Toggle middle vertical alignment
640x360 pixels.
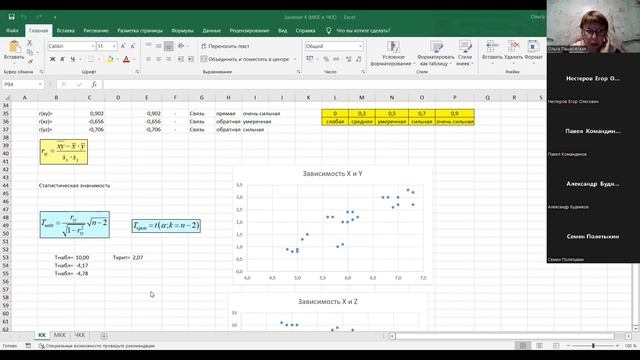click(x=158, y=46)
